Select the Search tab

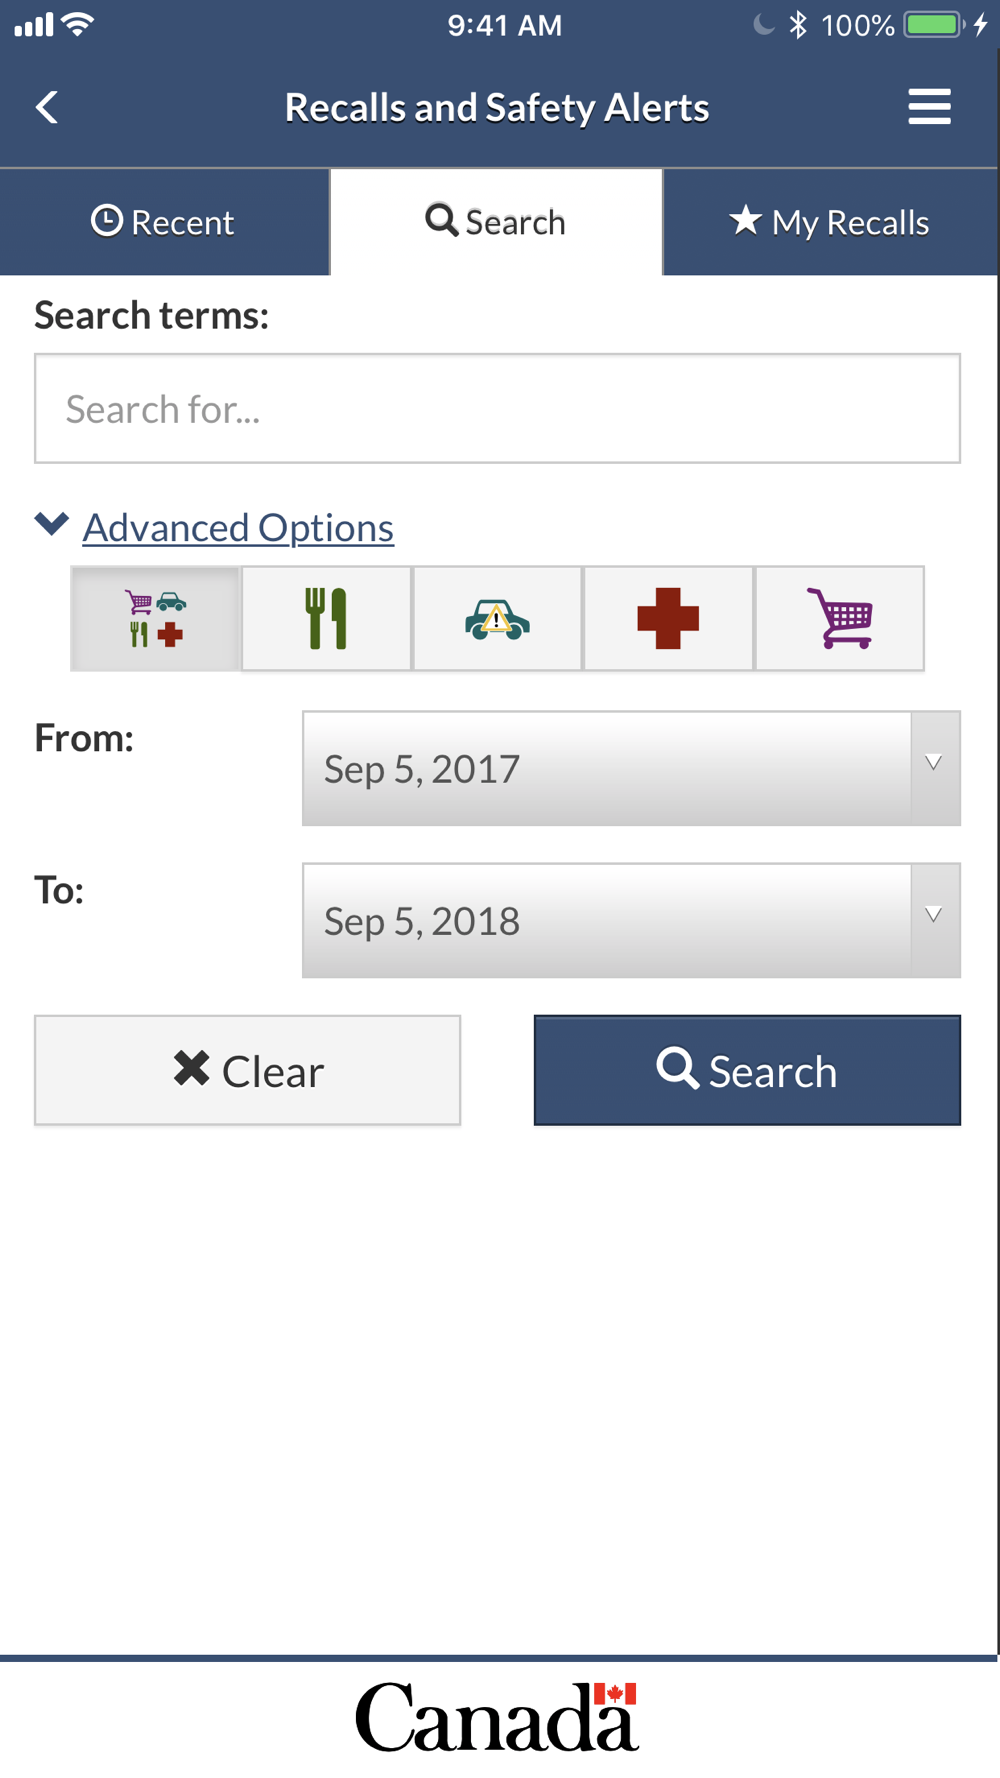point(496,222)
